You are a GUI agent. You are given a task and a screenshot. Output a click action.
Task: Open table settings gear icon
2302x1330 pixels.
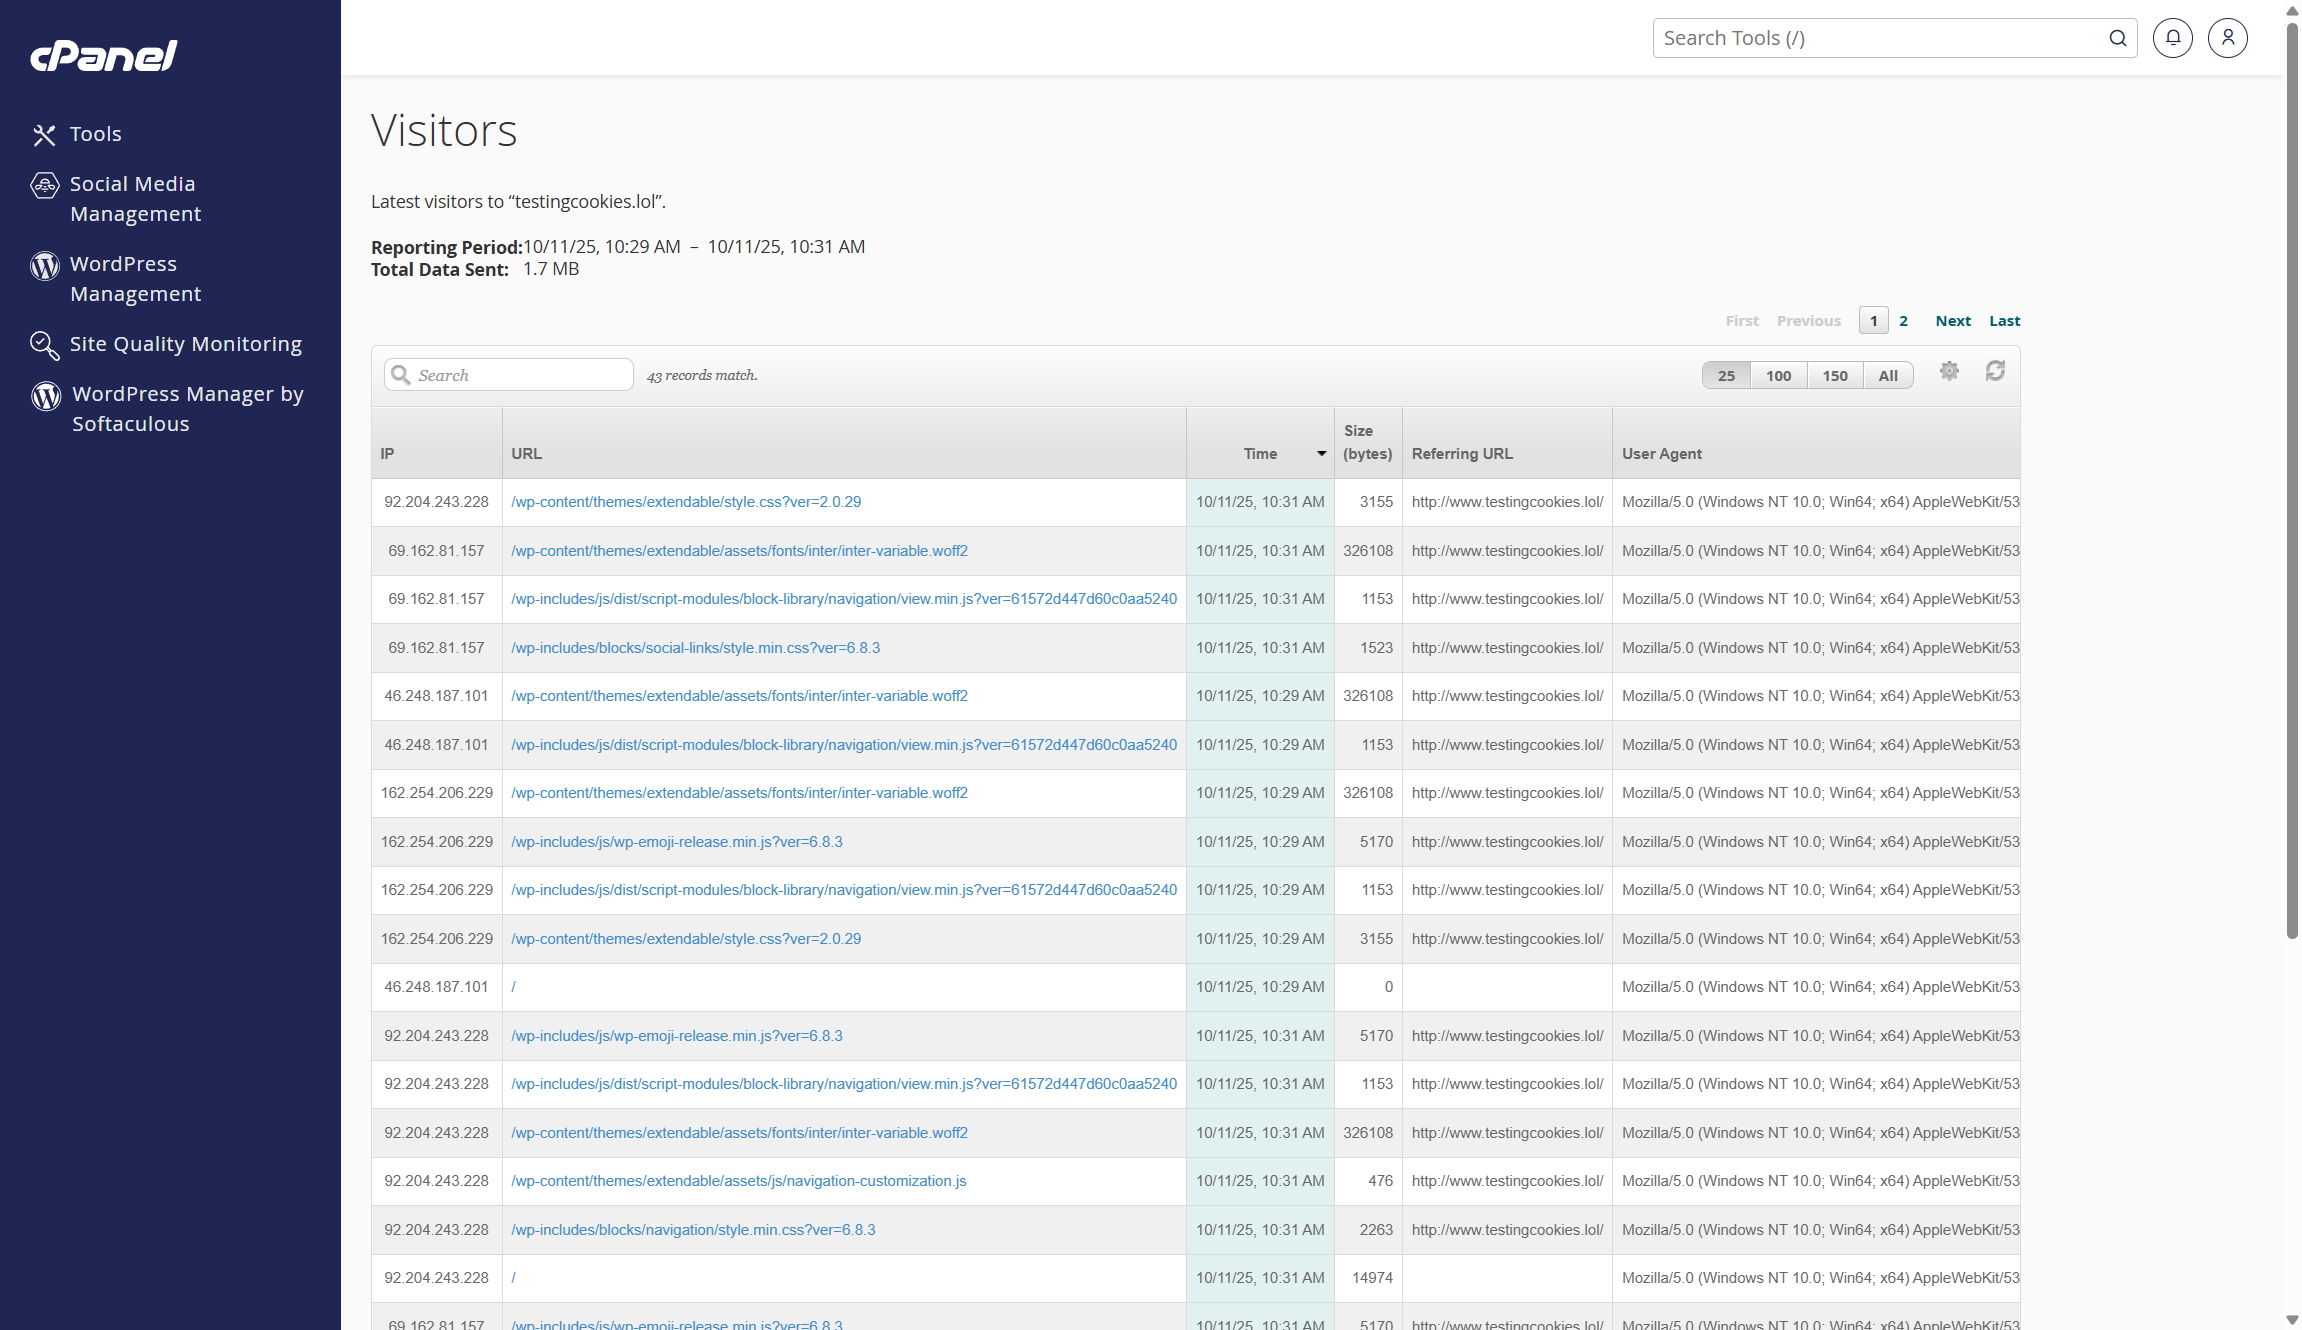pyautogui.click(x=1949, y=371)
